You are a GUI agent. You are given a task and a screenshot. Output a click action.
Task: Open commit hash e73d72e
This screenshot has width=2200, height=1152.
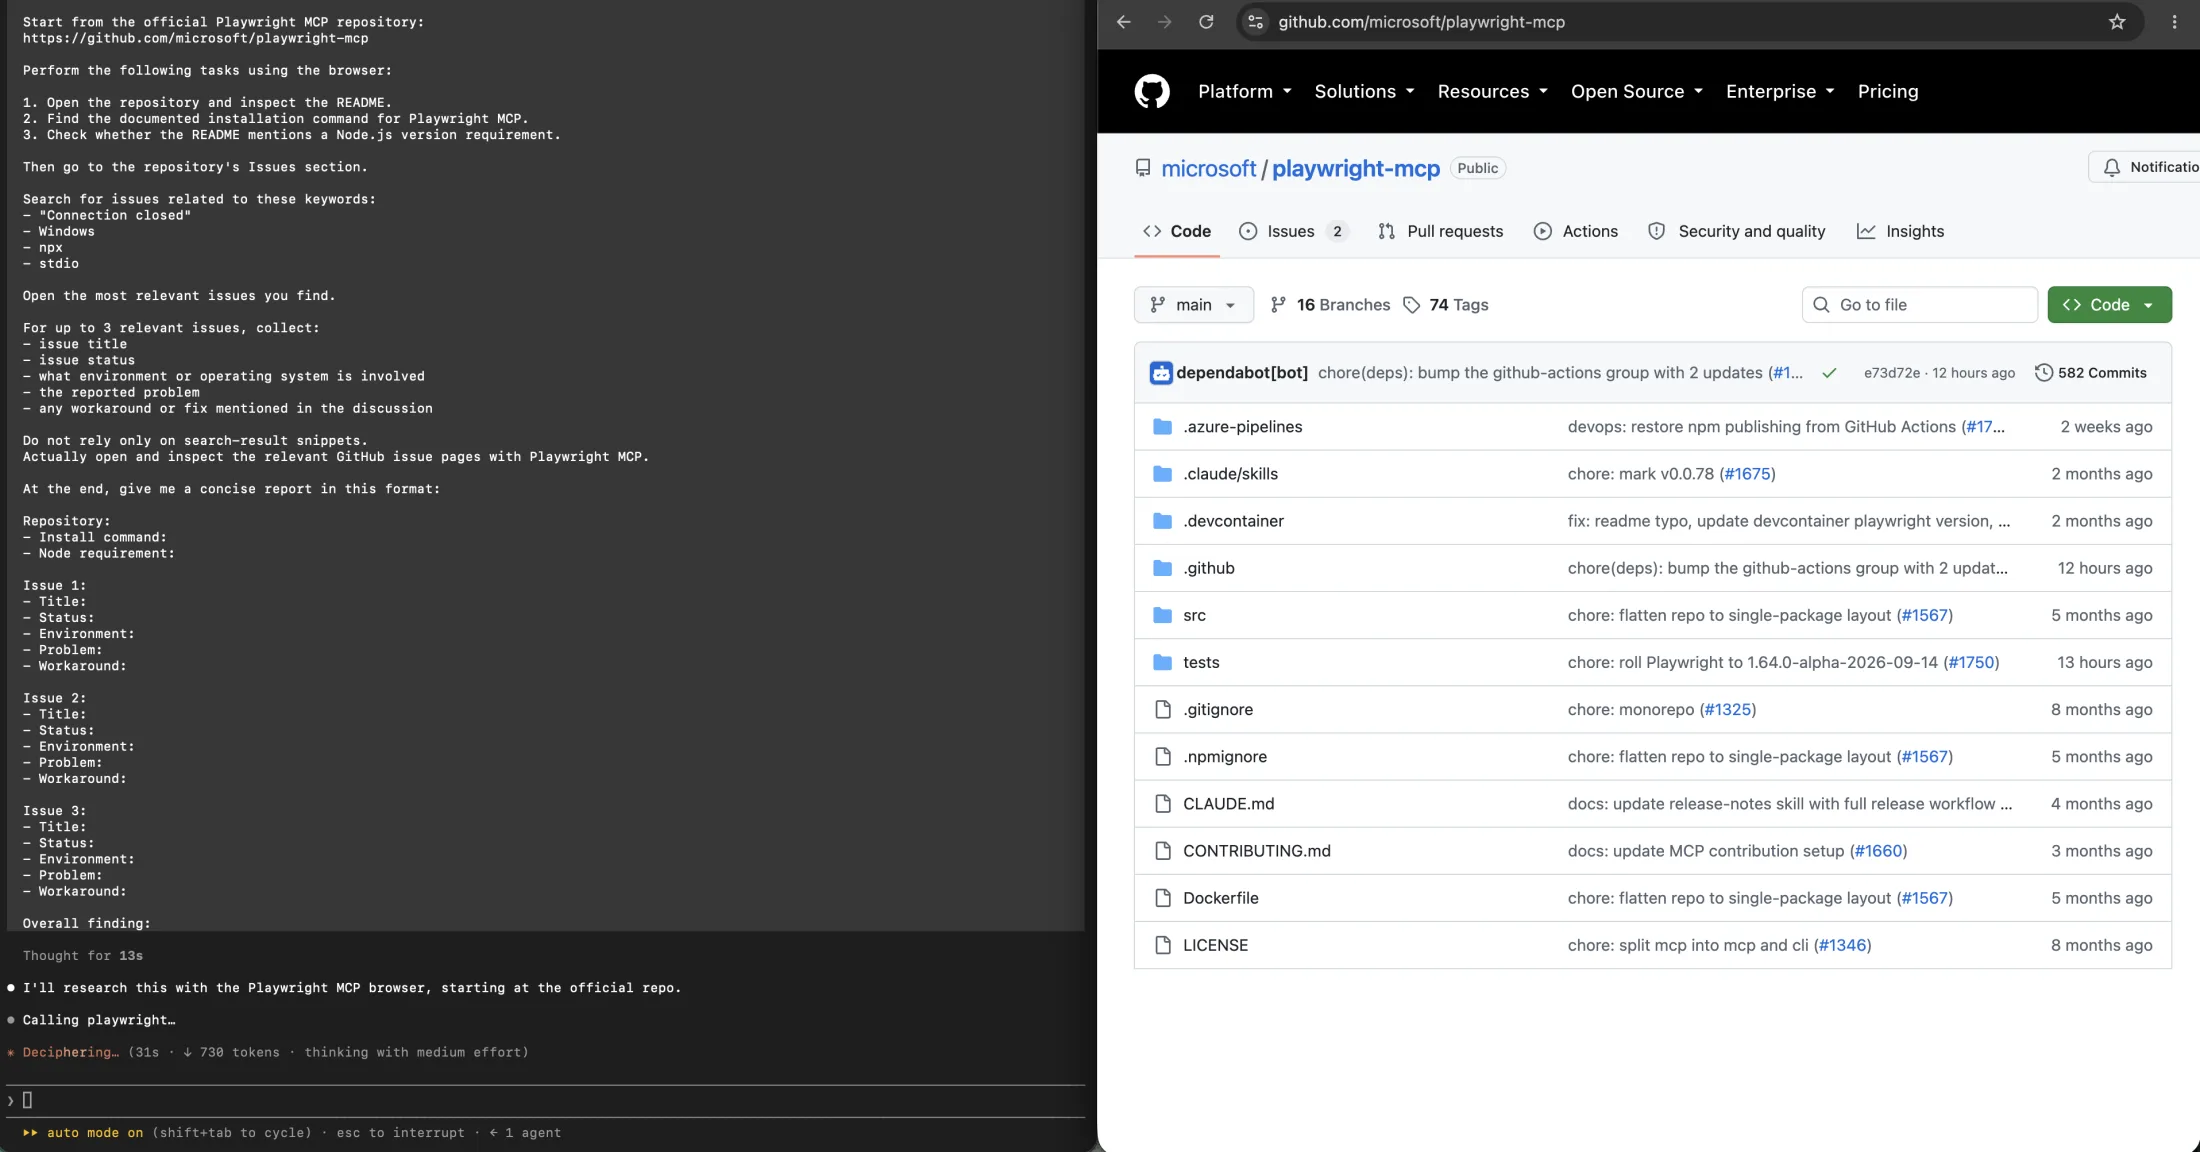[1891, 373]
